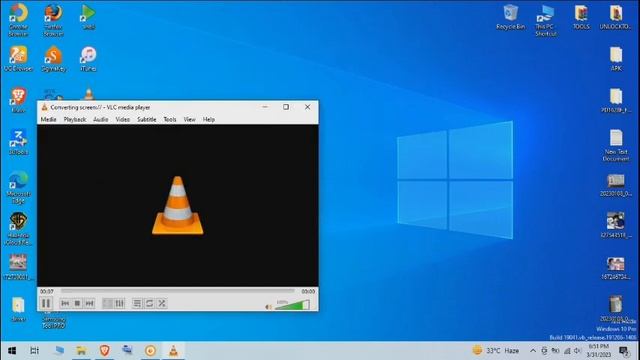The width and height of the screenshot is (640, 360).
Task: Open the taskbar volume speaker icon
Action: [578, 351]
